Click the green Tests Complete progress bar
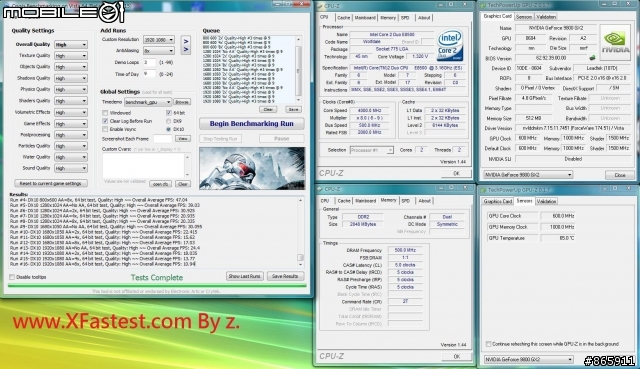 tap(157, 285)
